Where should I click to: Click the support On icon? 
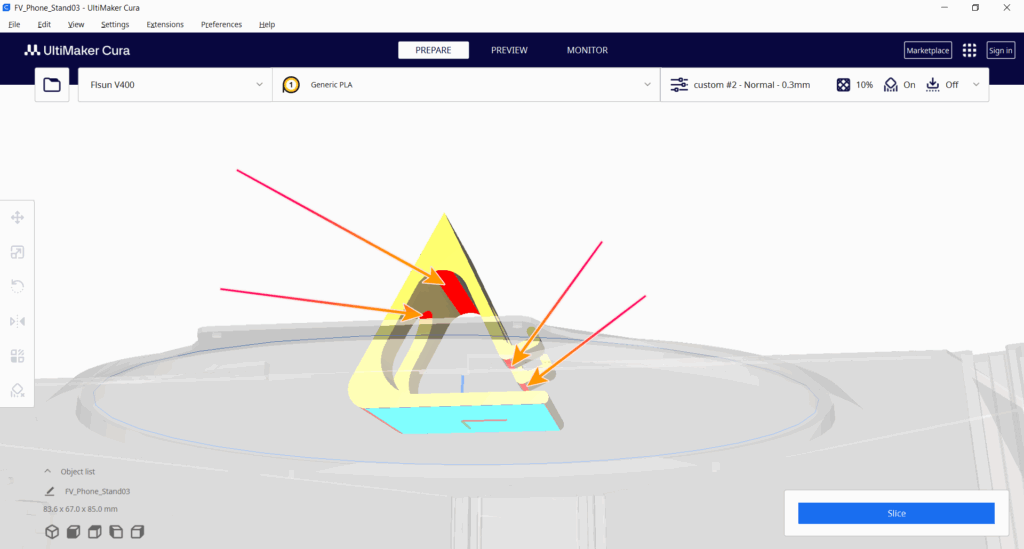click(x=891, y=85)
